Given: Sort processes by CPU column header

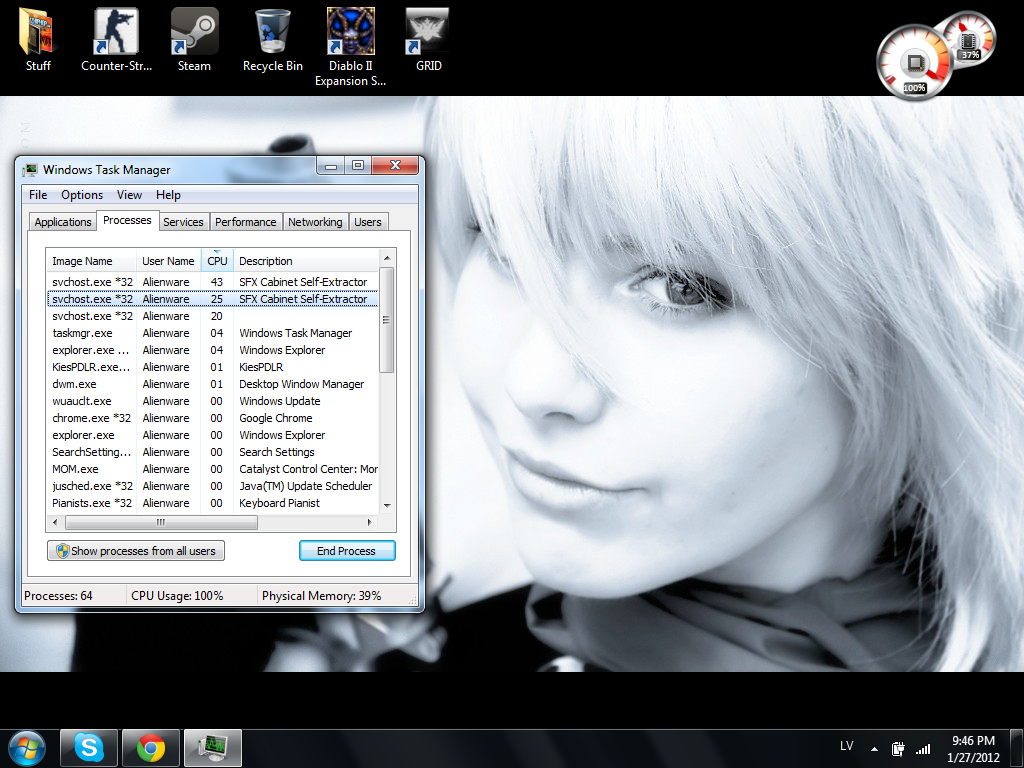Looking at the screenshot, I should 217,261.
